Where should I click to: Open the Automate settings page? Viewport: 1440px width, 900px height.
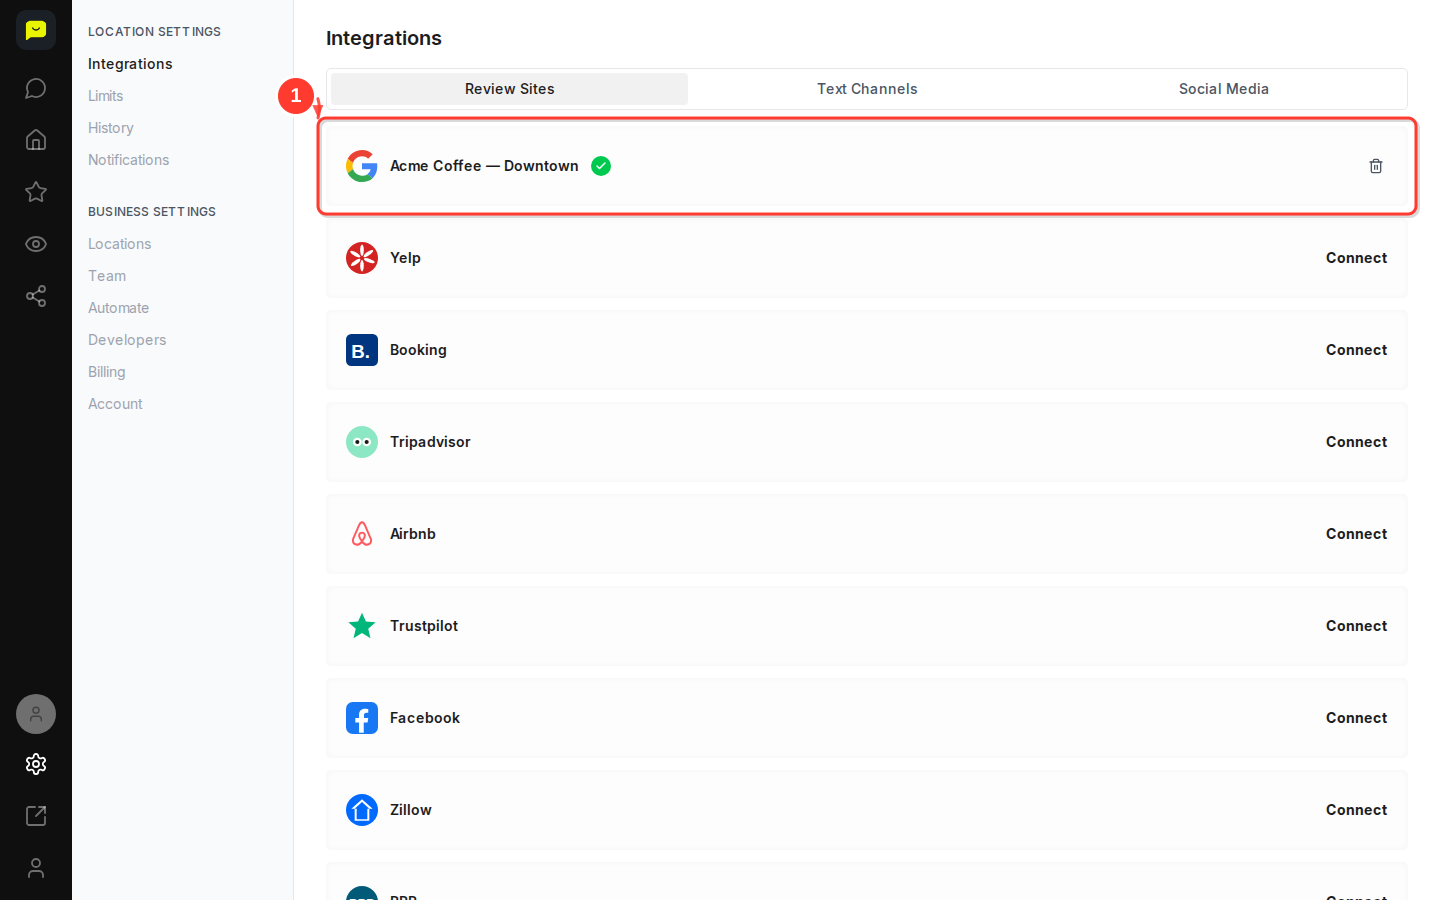coord(119,308)
